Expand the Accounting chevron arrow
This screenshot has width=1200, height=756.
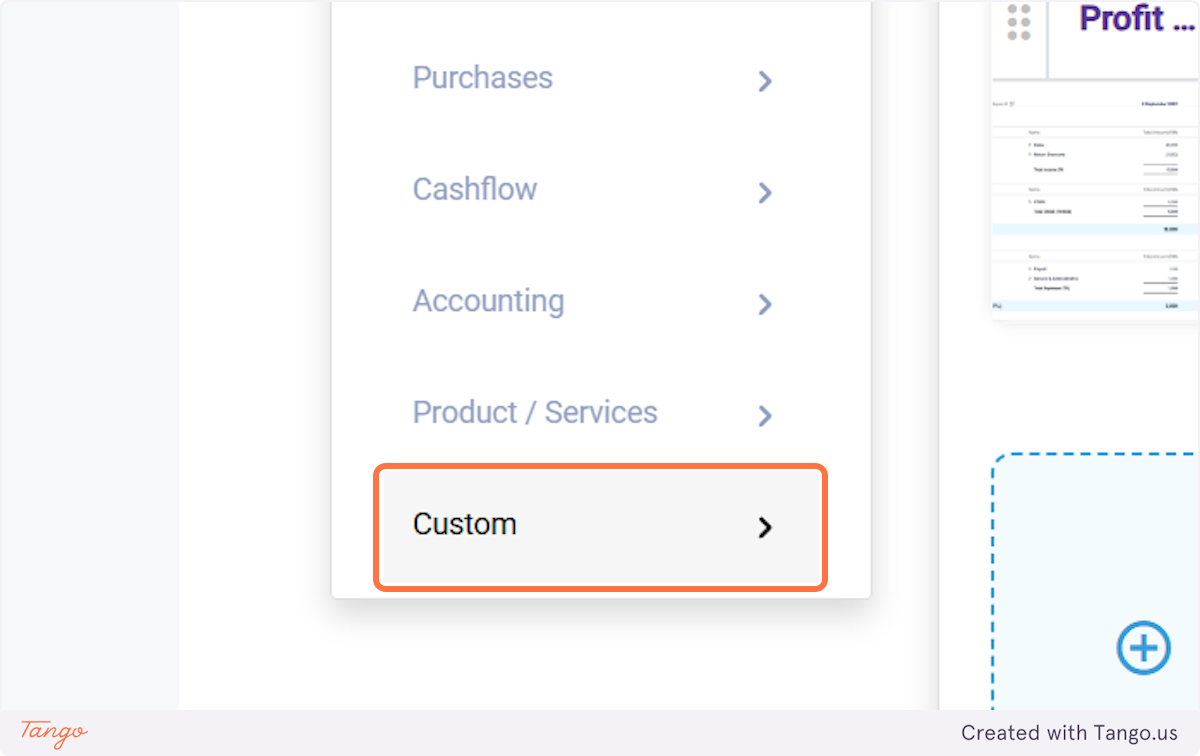pyautogui.click(x=765, y=304)
